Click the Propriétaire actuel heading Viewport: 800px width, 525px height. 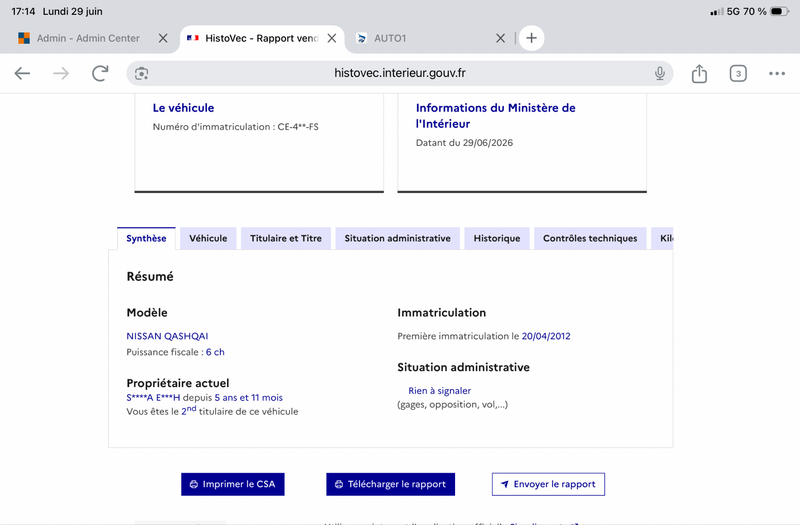click(178, 383)
